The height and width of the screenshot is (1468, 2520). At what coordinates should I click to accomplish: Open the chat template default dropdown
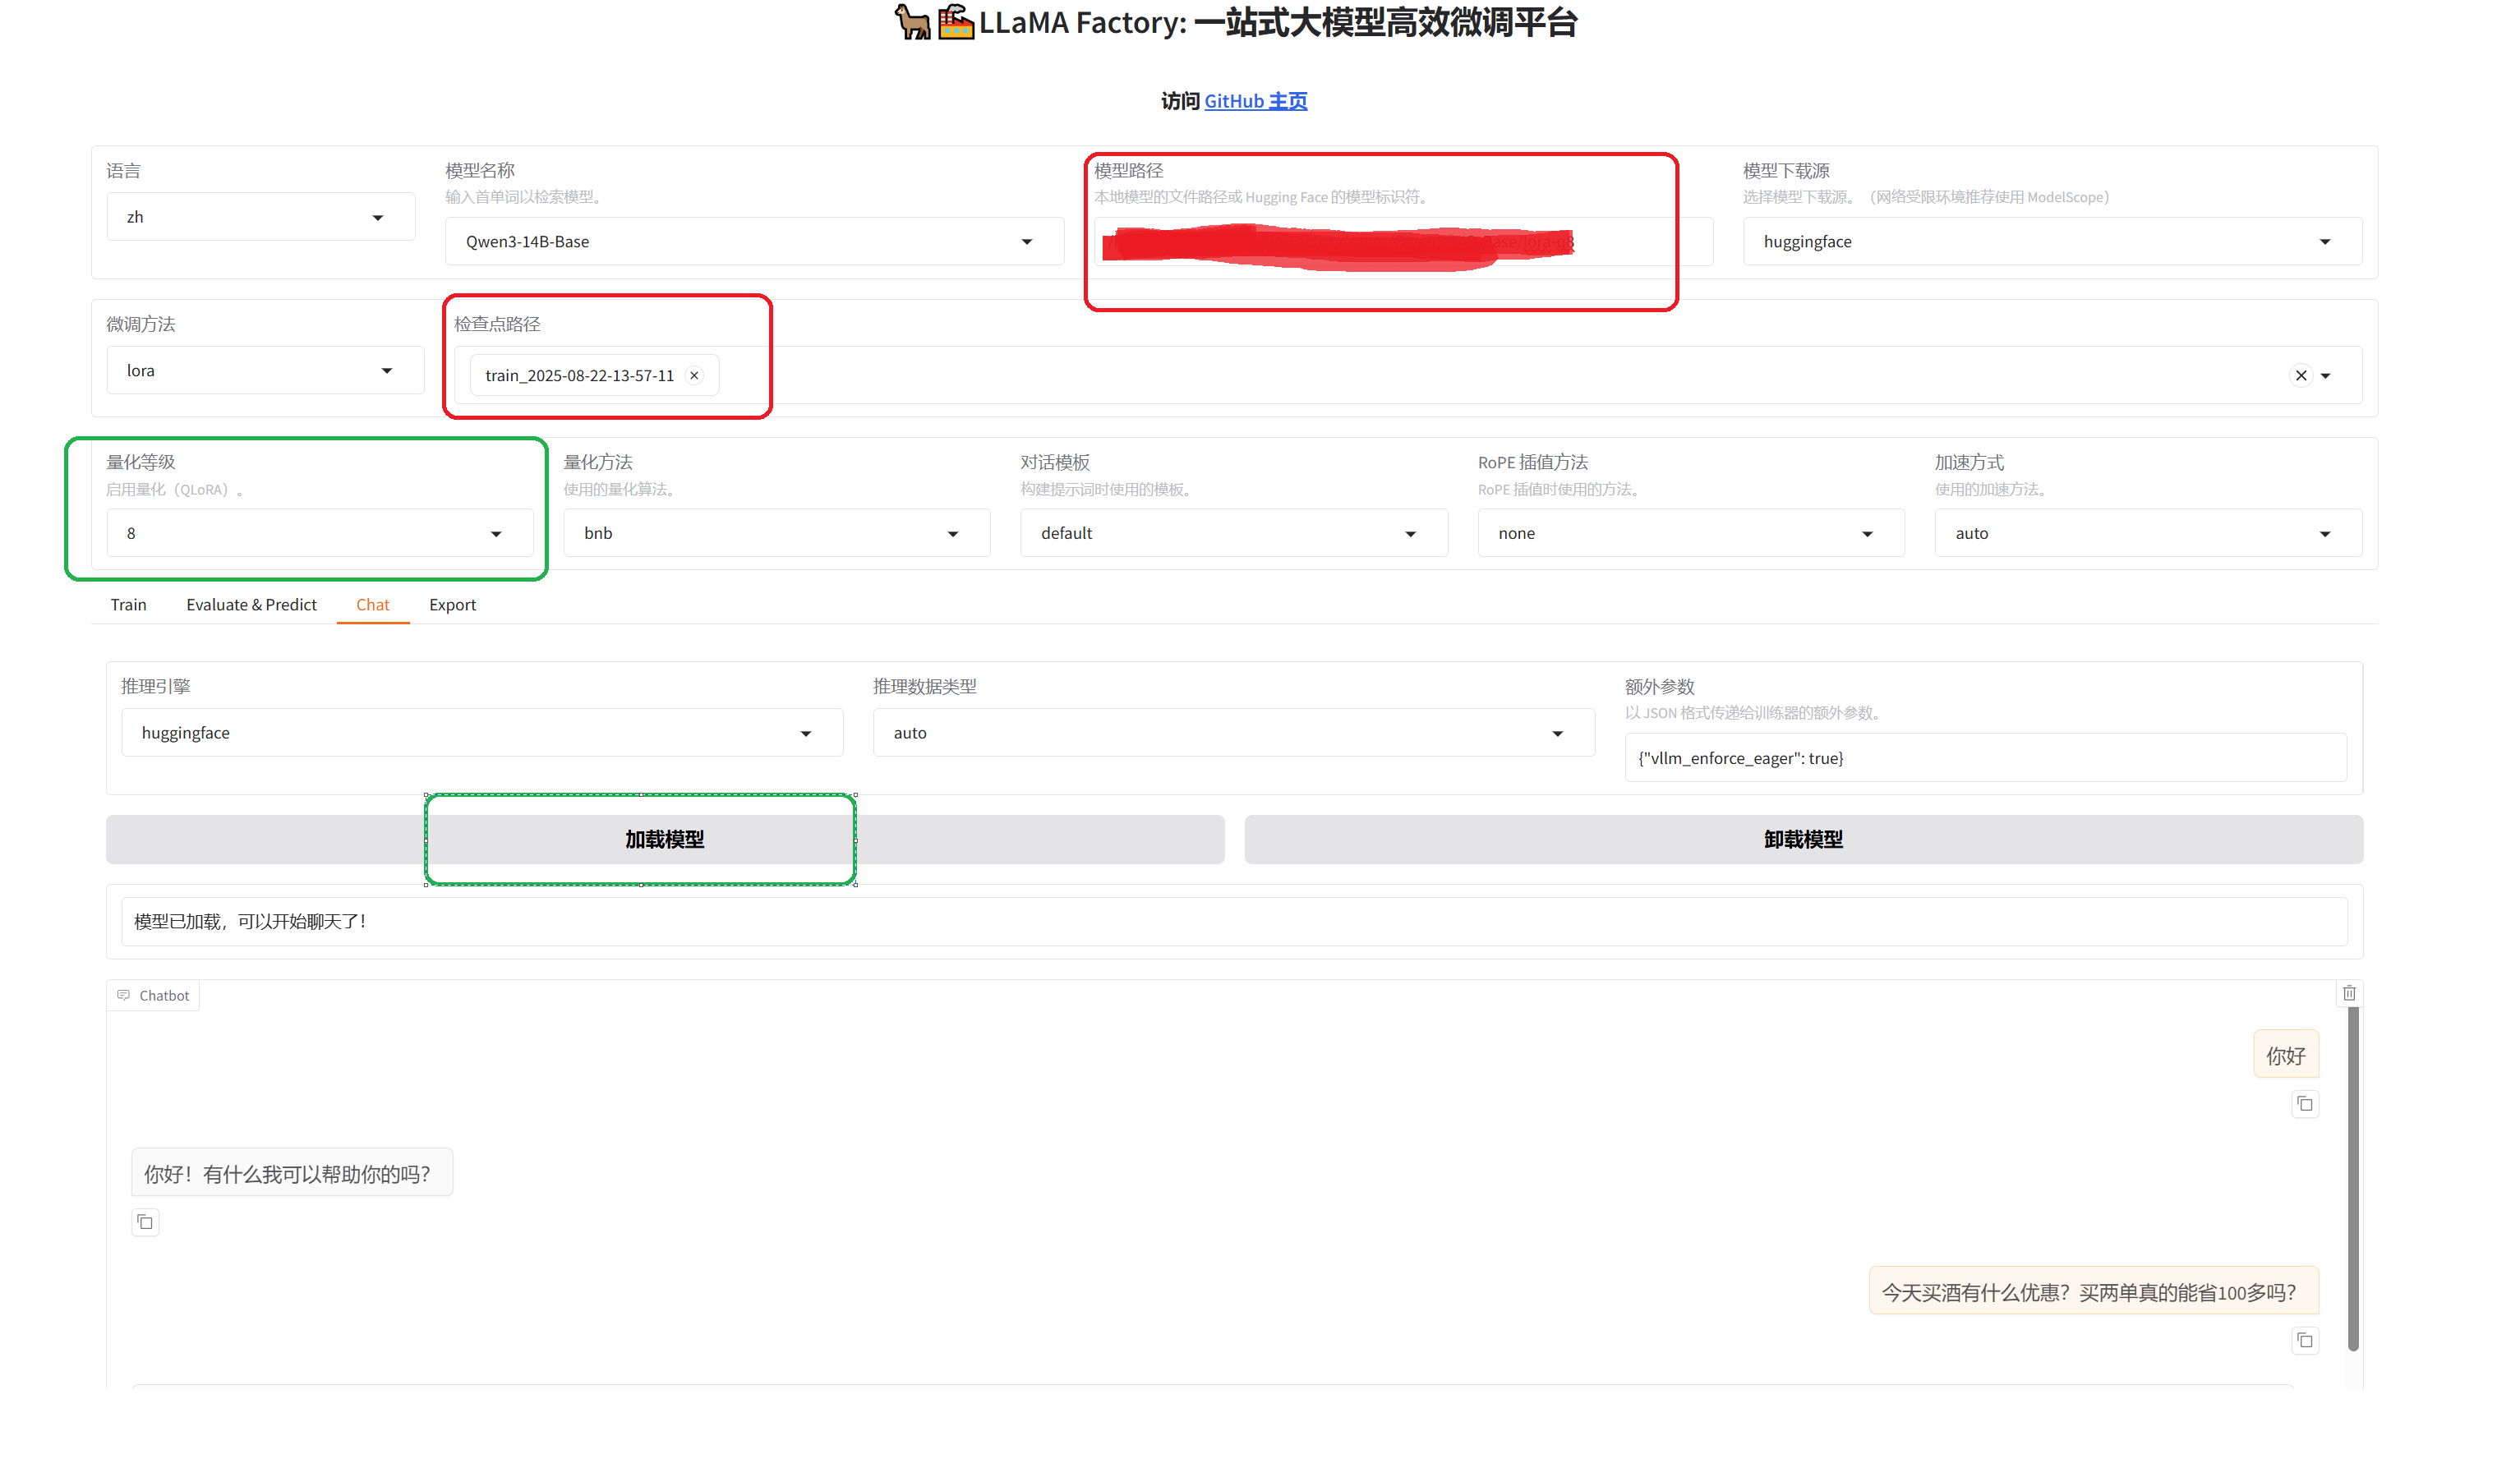point(1234,533)
